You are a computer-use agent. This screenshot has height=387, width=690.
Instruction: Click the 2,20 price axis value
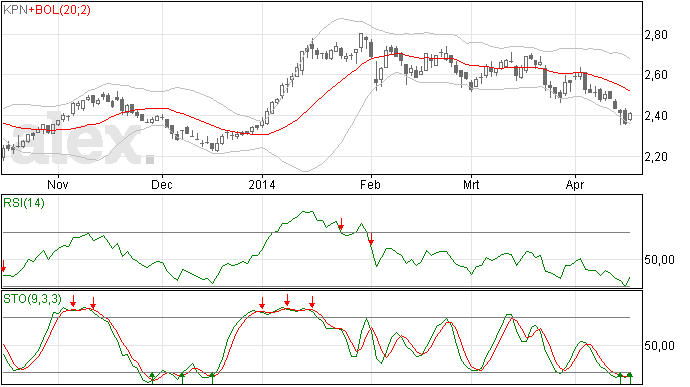click(x=656, y=157)
